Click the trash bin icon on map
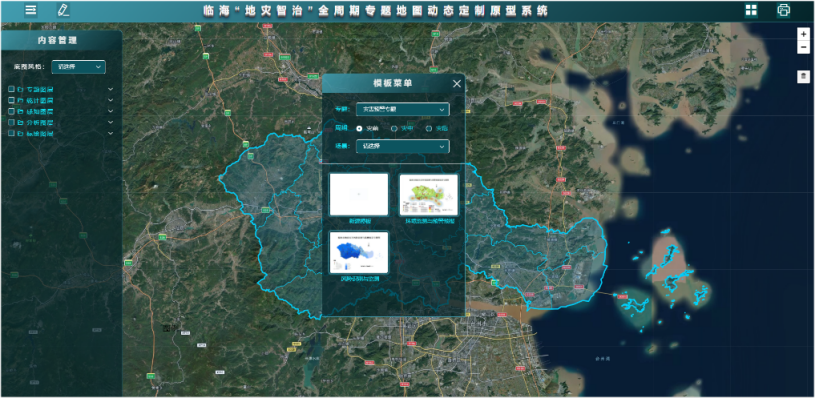Viewport: 815px width, 399px height. pos(804,77)
